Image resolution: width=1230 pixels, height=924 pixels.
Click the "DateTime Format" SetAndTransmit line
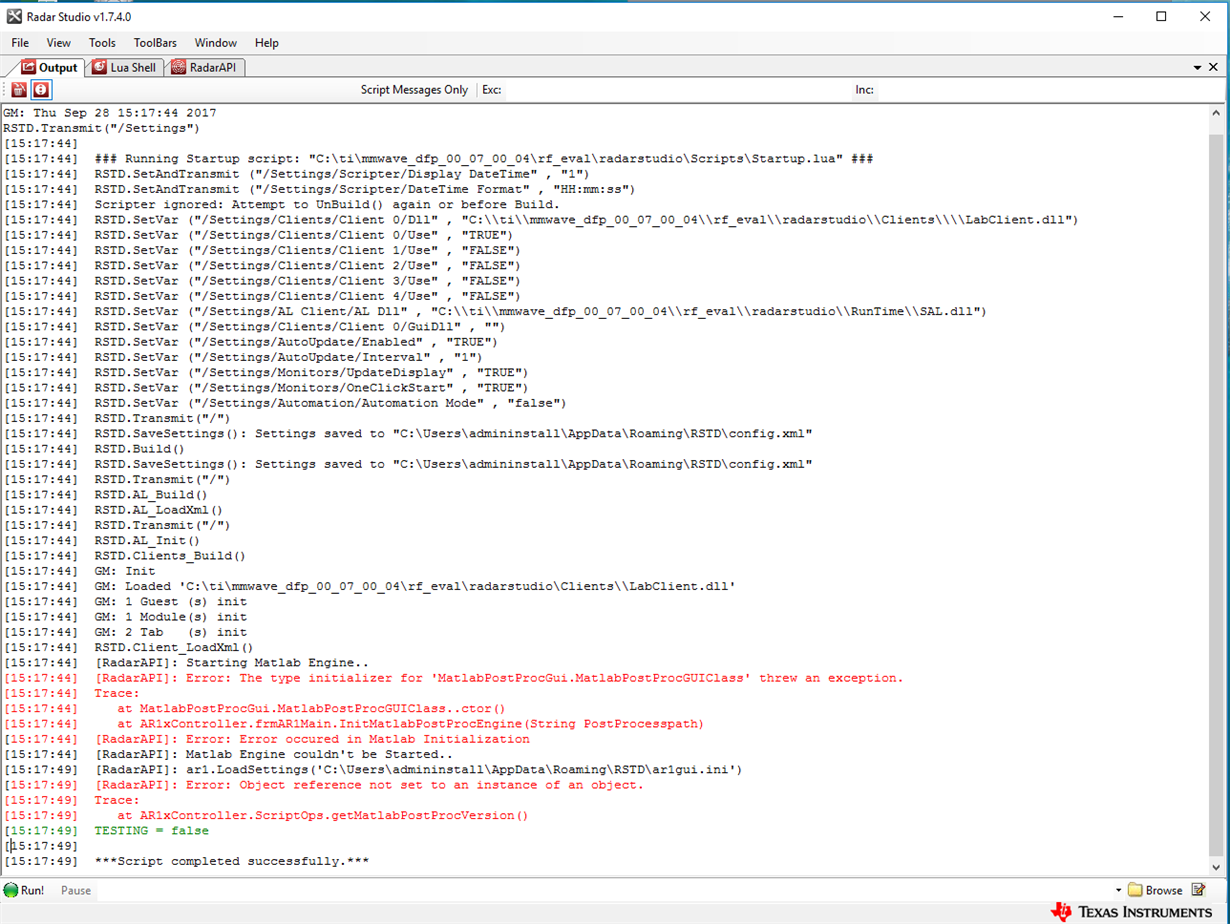[x=365, y=189]
